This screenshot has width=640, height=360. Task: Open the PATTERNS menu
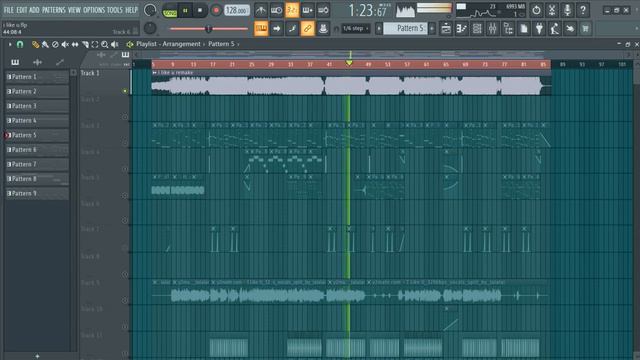53,10
